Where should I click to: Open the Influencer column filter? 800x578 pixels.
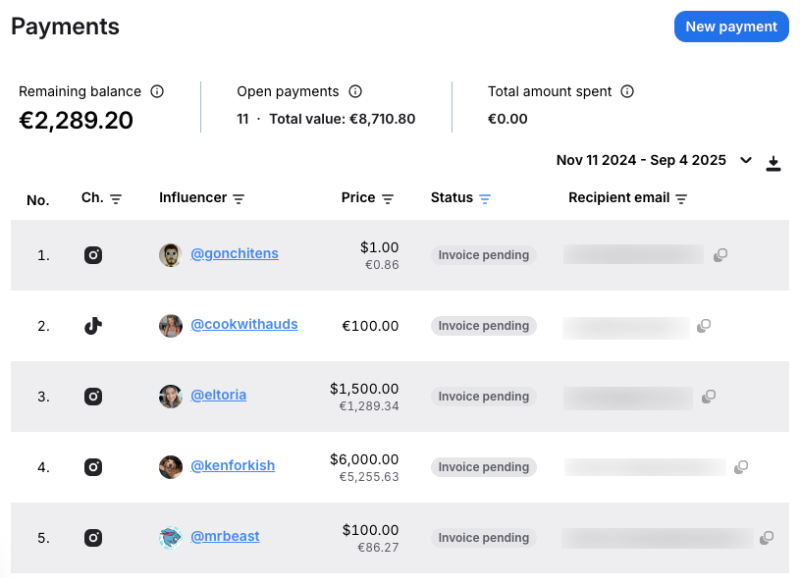[238, 199]
